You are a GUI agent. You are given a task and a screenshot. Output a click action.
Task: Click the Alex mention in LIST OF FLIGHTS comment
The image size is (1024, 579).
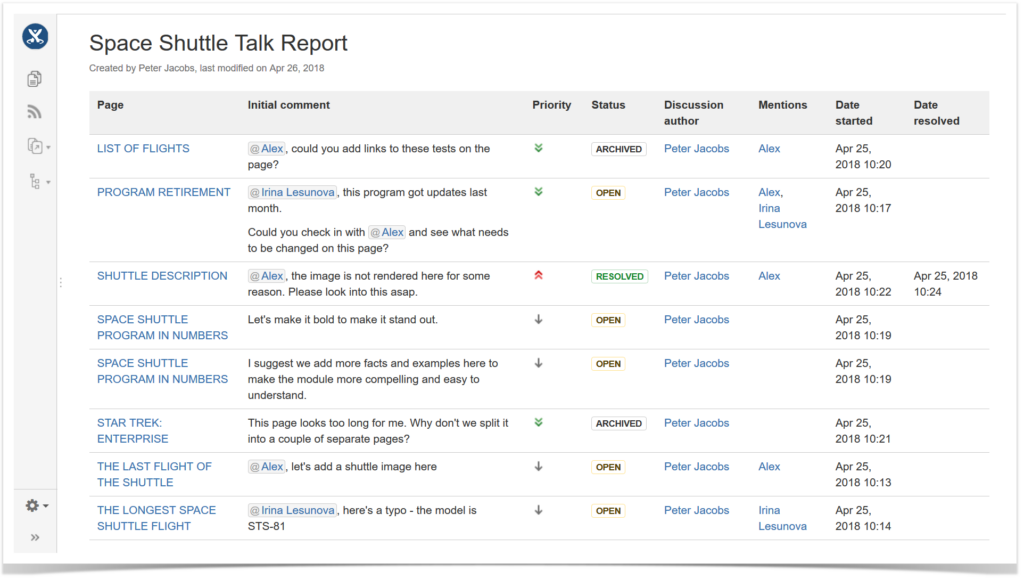tap(266, 148)
